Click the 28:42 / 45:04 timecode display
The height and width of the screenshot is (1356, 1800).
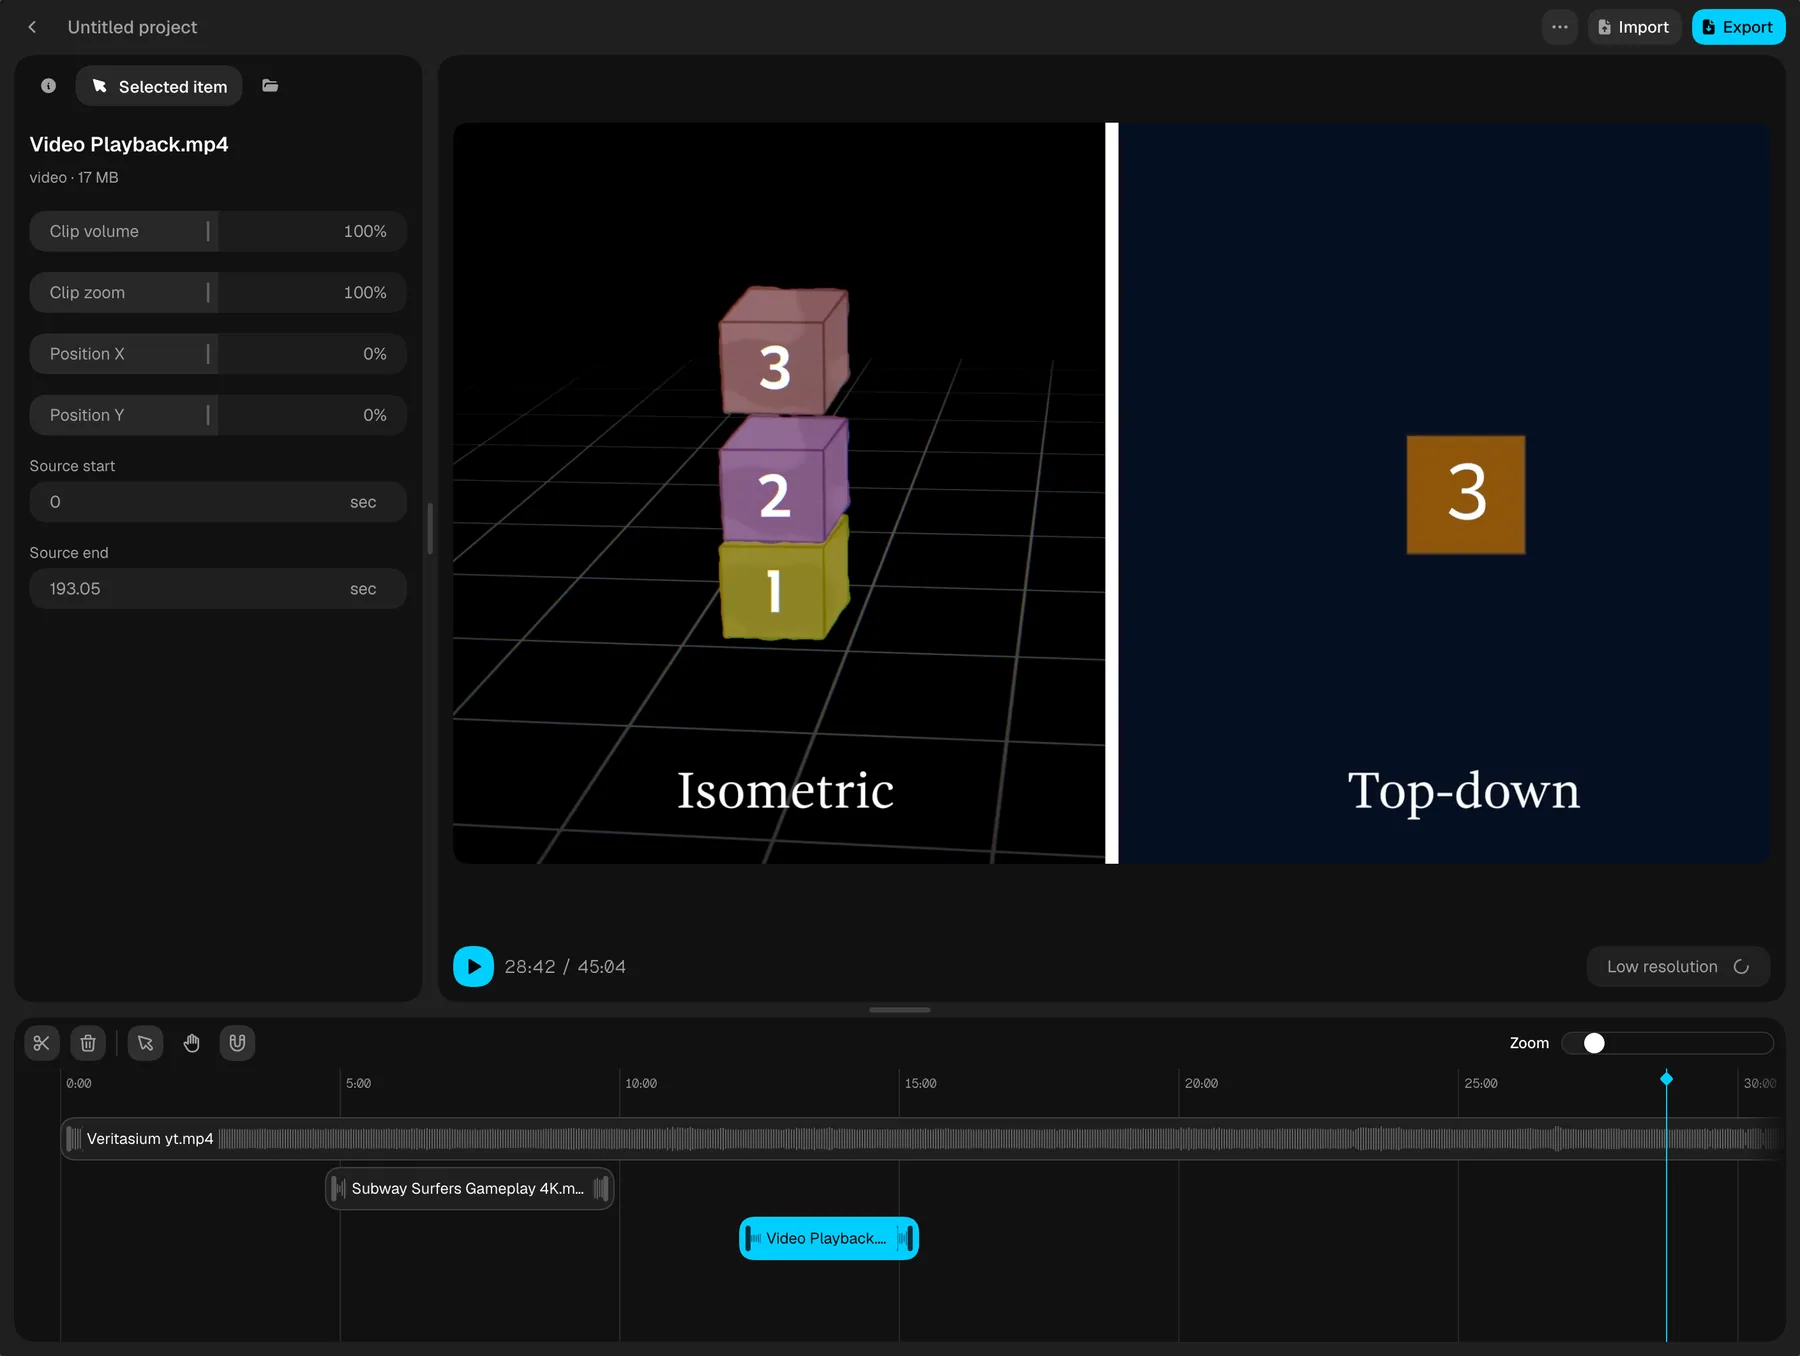565,966
